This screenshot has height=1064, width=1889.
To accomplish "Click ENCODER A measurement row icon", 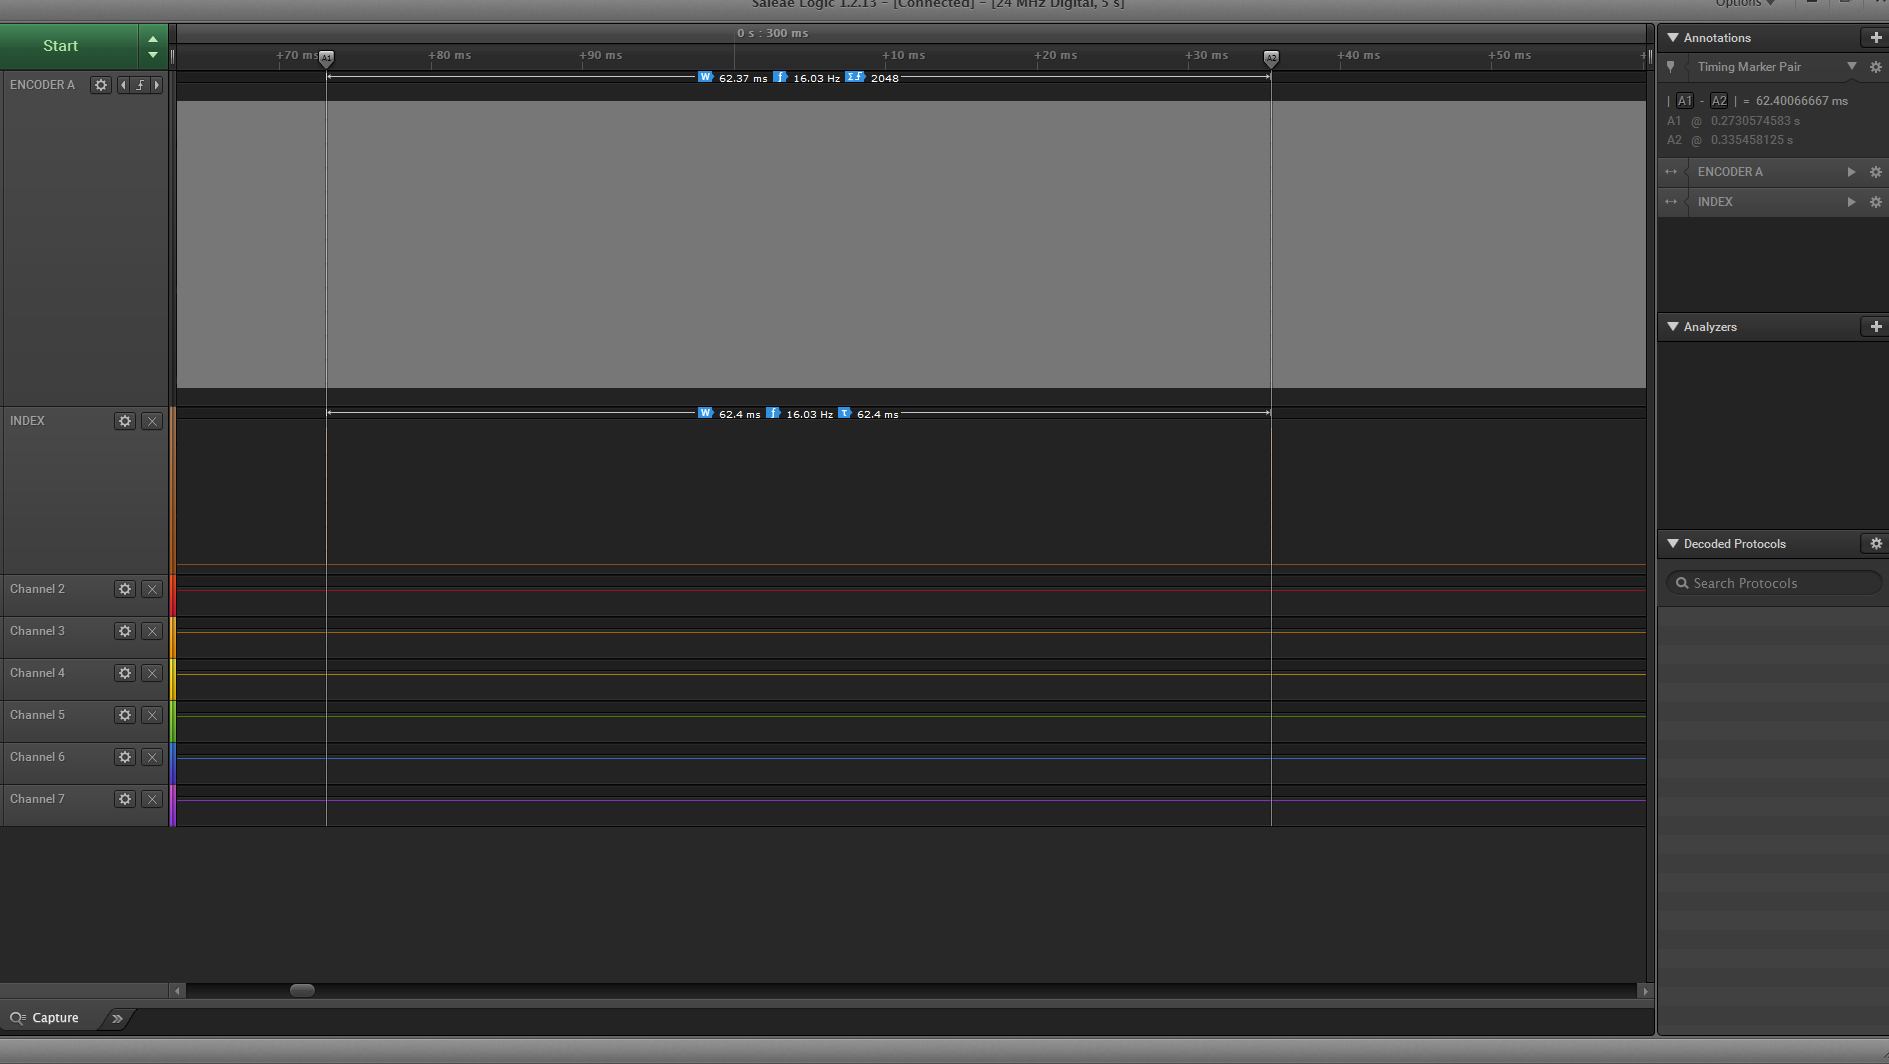I will tap(1671, 172).
